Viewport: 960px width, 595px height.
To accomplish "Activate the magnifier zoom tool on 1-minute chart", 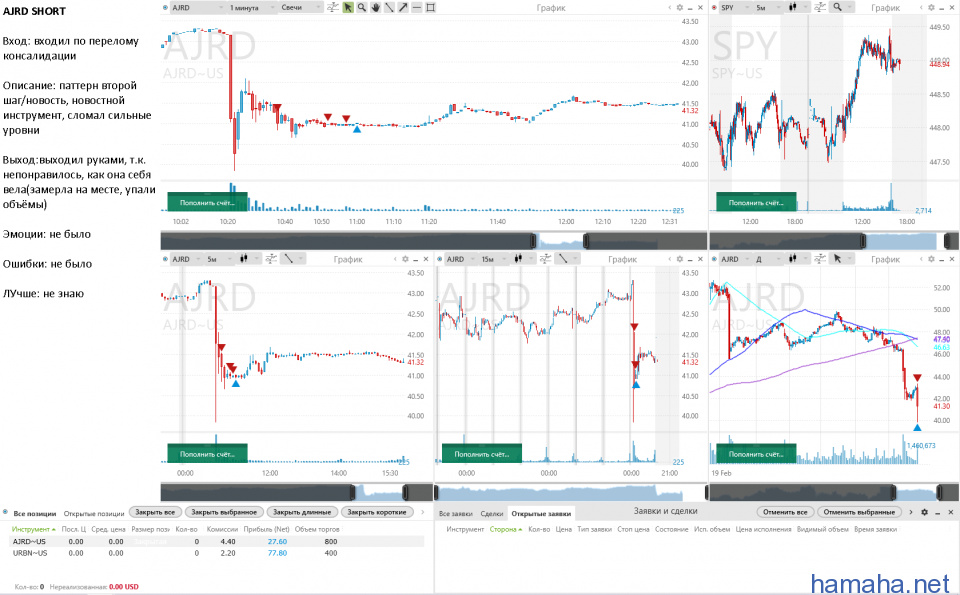I will (362, 7).
